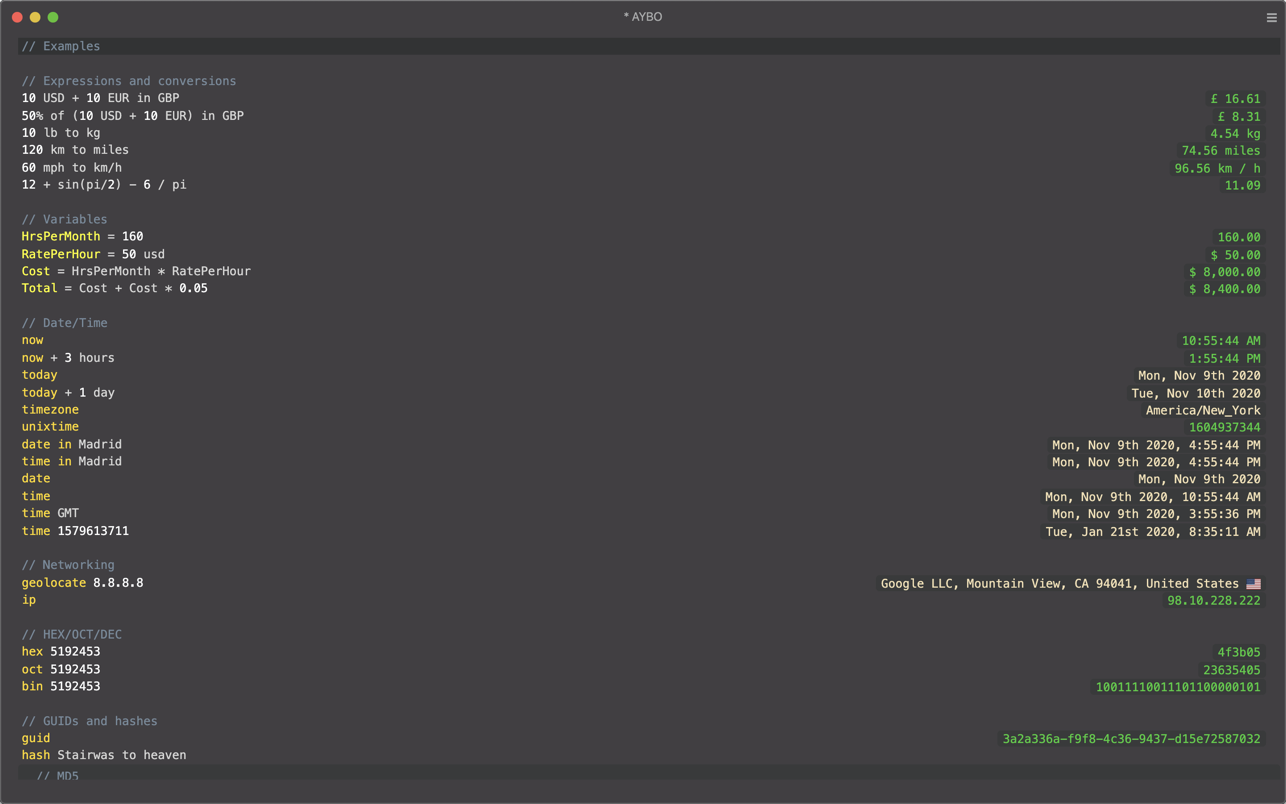Open the hamburger menu in title bar
1286x804 pixels.
pos(1271,17)
